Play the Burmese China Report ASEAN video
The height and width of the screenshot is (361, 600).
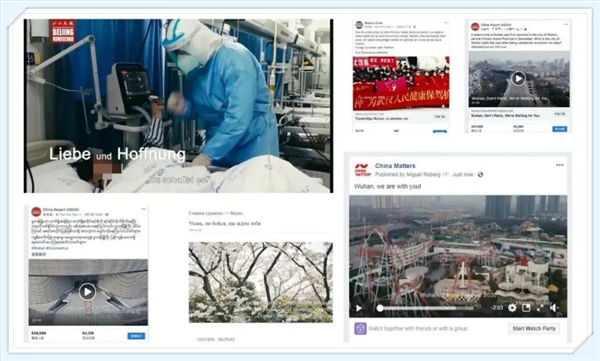coord(87,292)
